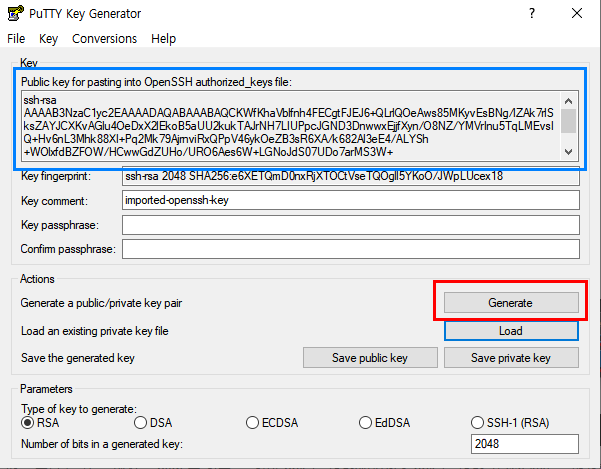Click the 'Confirm passphrase:' label

tap(68, 249)
